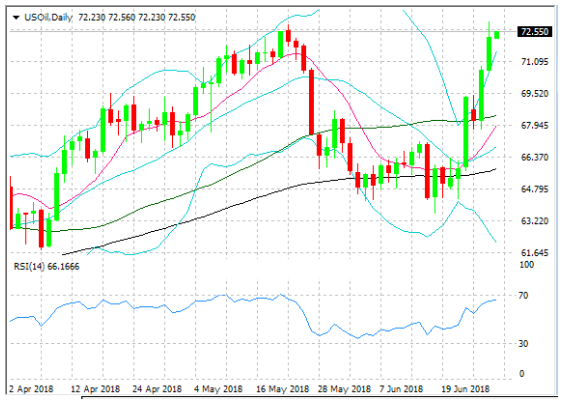
Task: Click the large red candle after 16 May
Action: (311, 102)
